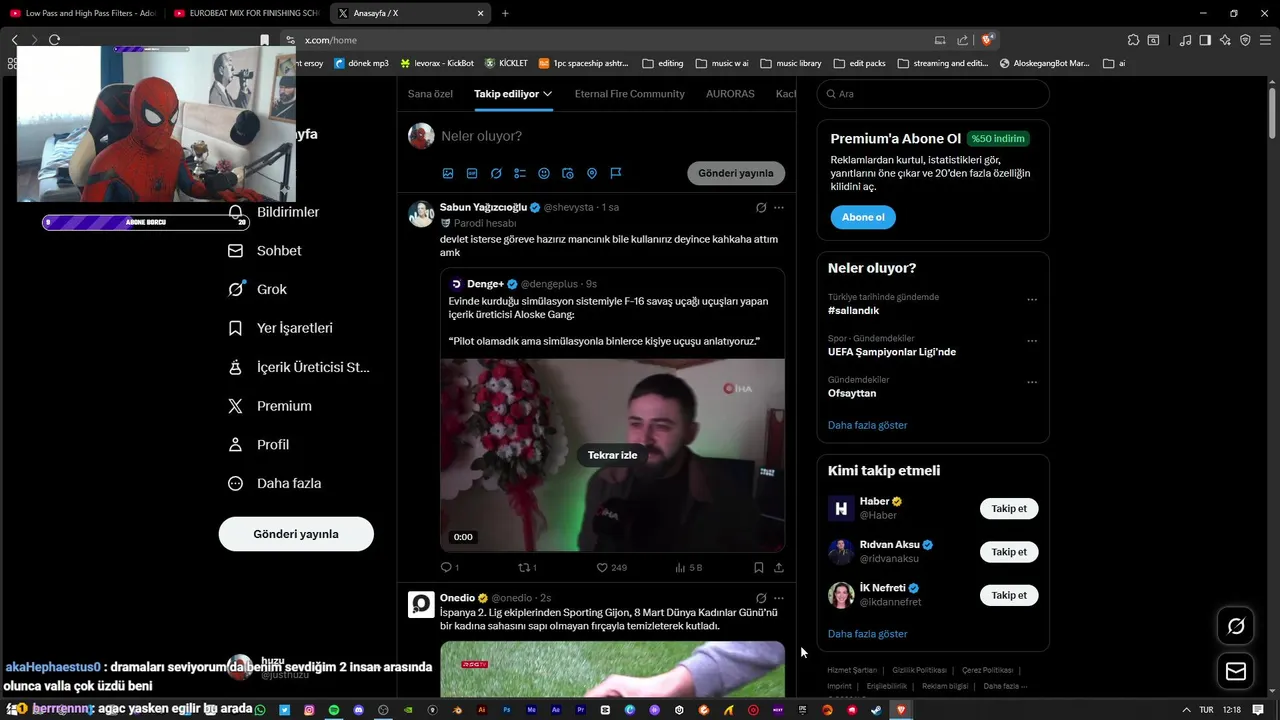Viewport: 1280px width, 720px height.
Task: Reload the current page
Action: (54, 40)
